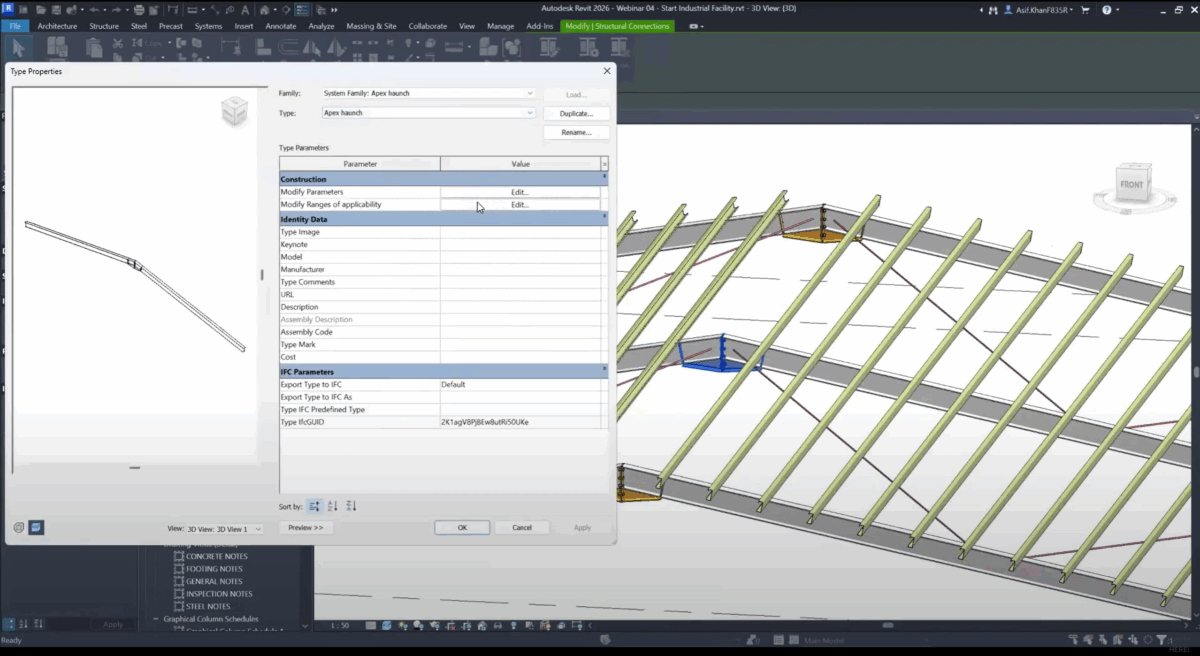Switch to the Steel ribbon tab
This screenshot has height=656, width=1200.
click(139, 26)
